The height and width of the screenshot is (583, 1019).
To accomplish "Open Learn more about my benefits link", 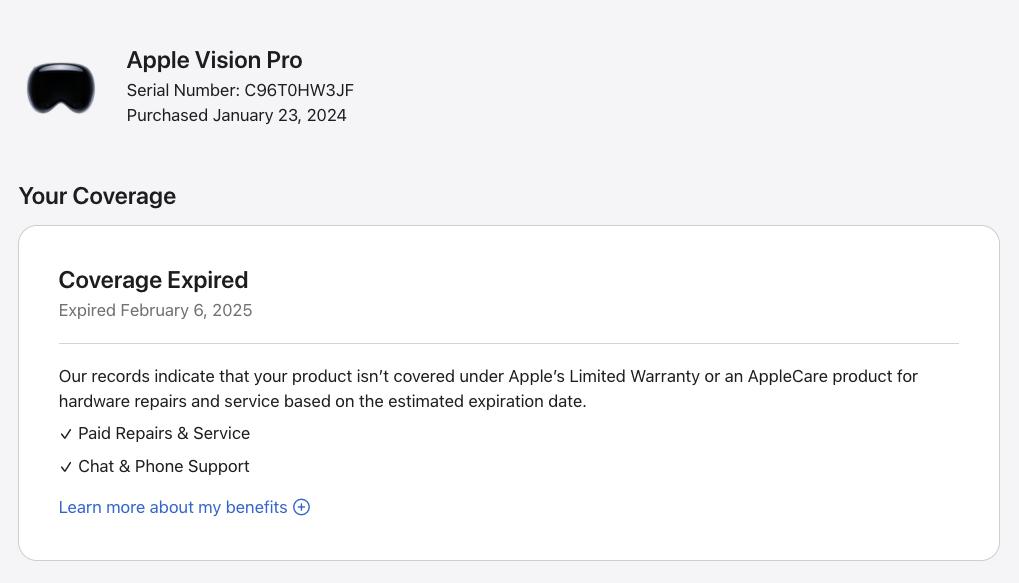I will pyautogui.click(x=173, y=507).
